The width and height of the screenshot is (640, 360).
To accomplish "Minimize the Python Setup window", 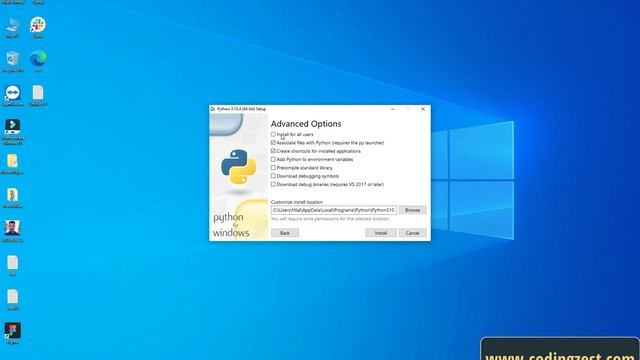I will 393,109.
